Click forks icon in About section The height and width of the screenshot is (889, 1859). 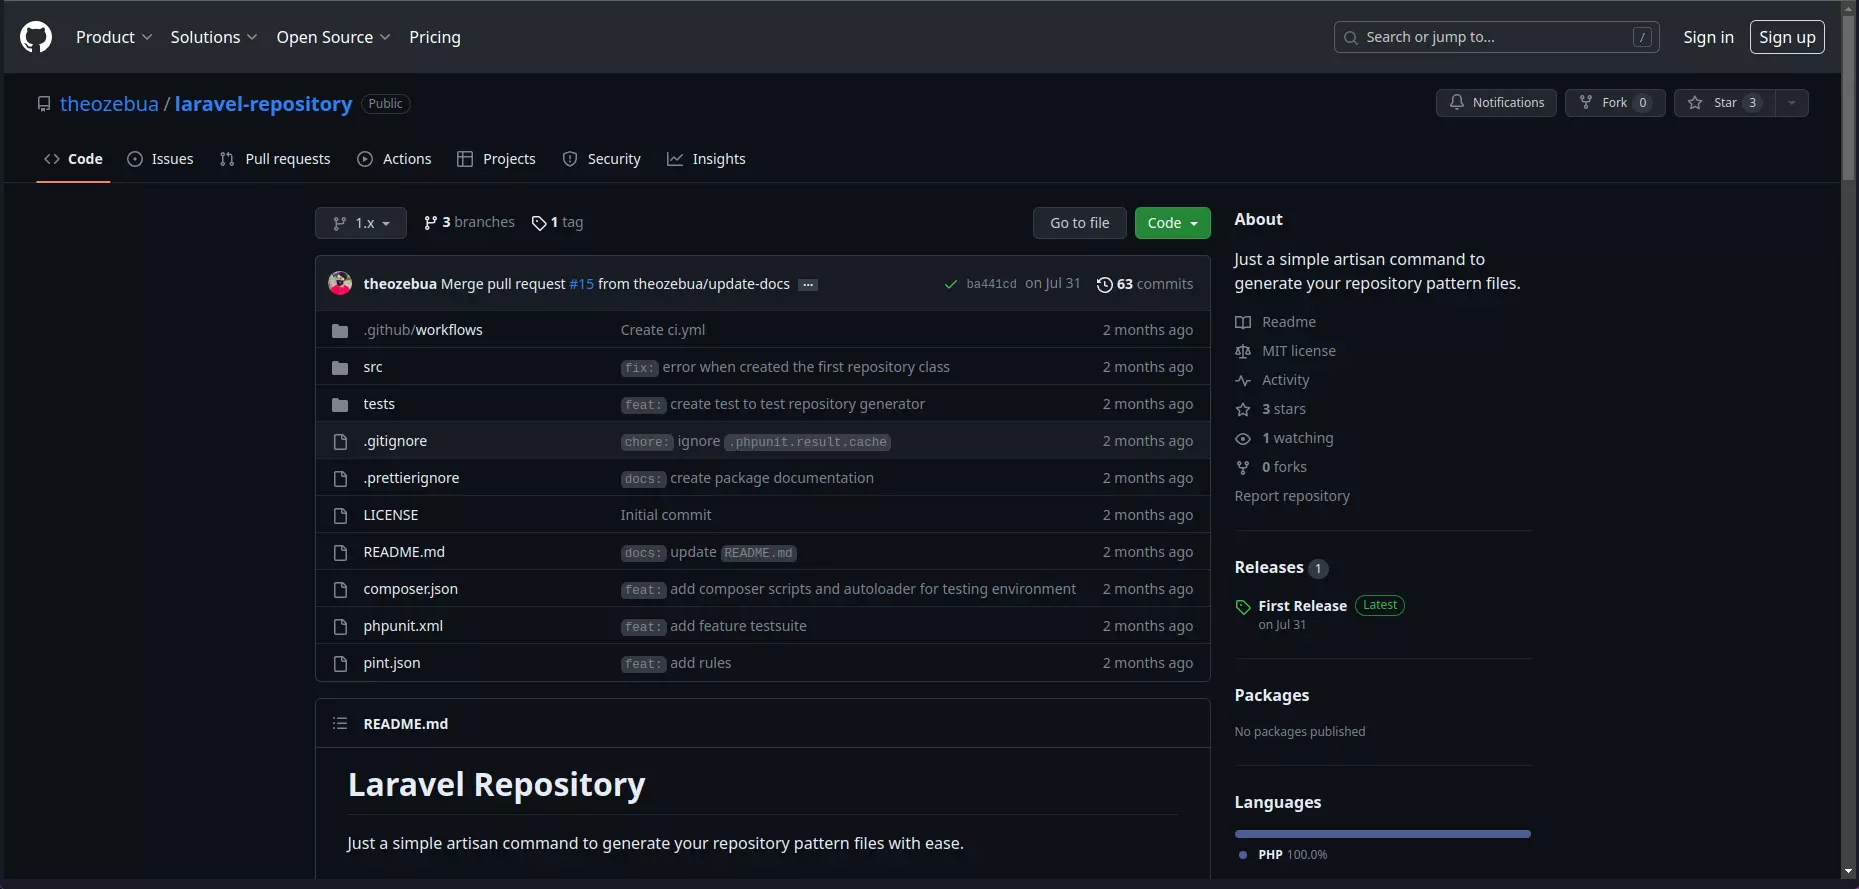(x=1243, y=467)
